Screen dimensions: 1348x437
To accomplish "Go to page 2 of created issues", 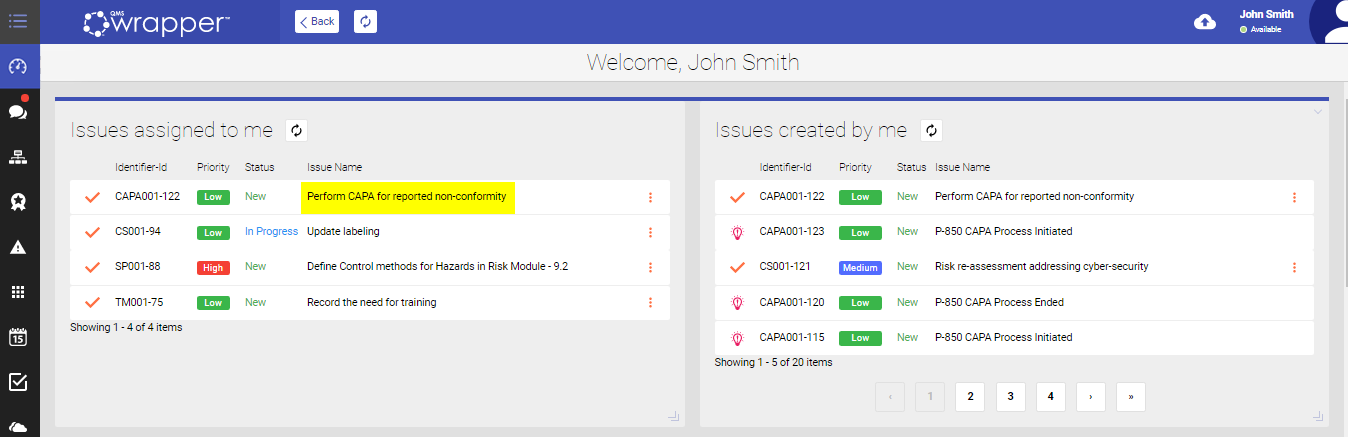I will 970,397.
